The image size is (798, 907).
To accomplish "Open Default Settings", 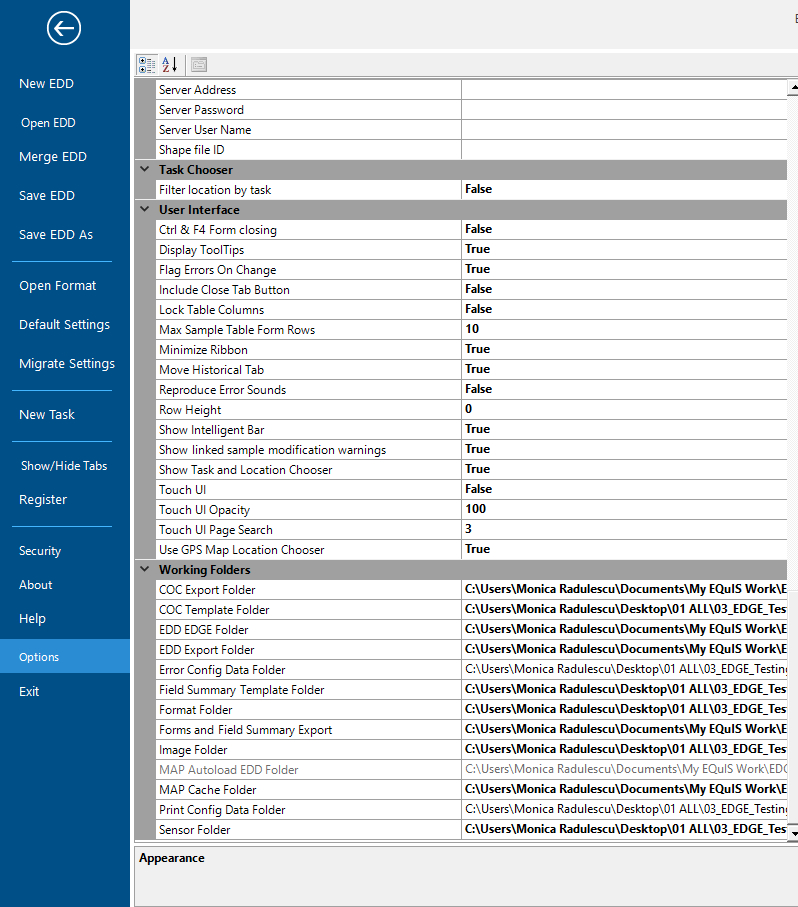I will click(x=64, y=325).
